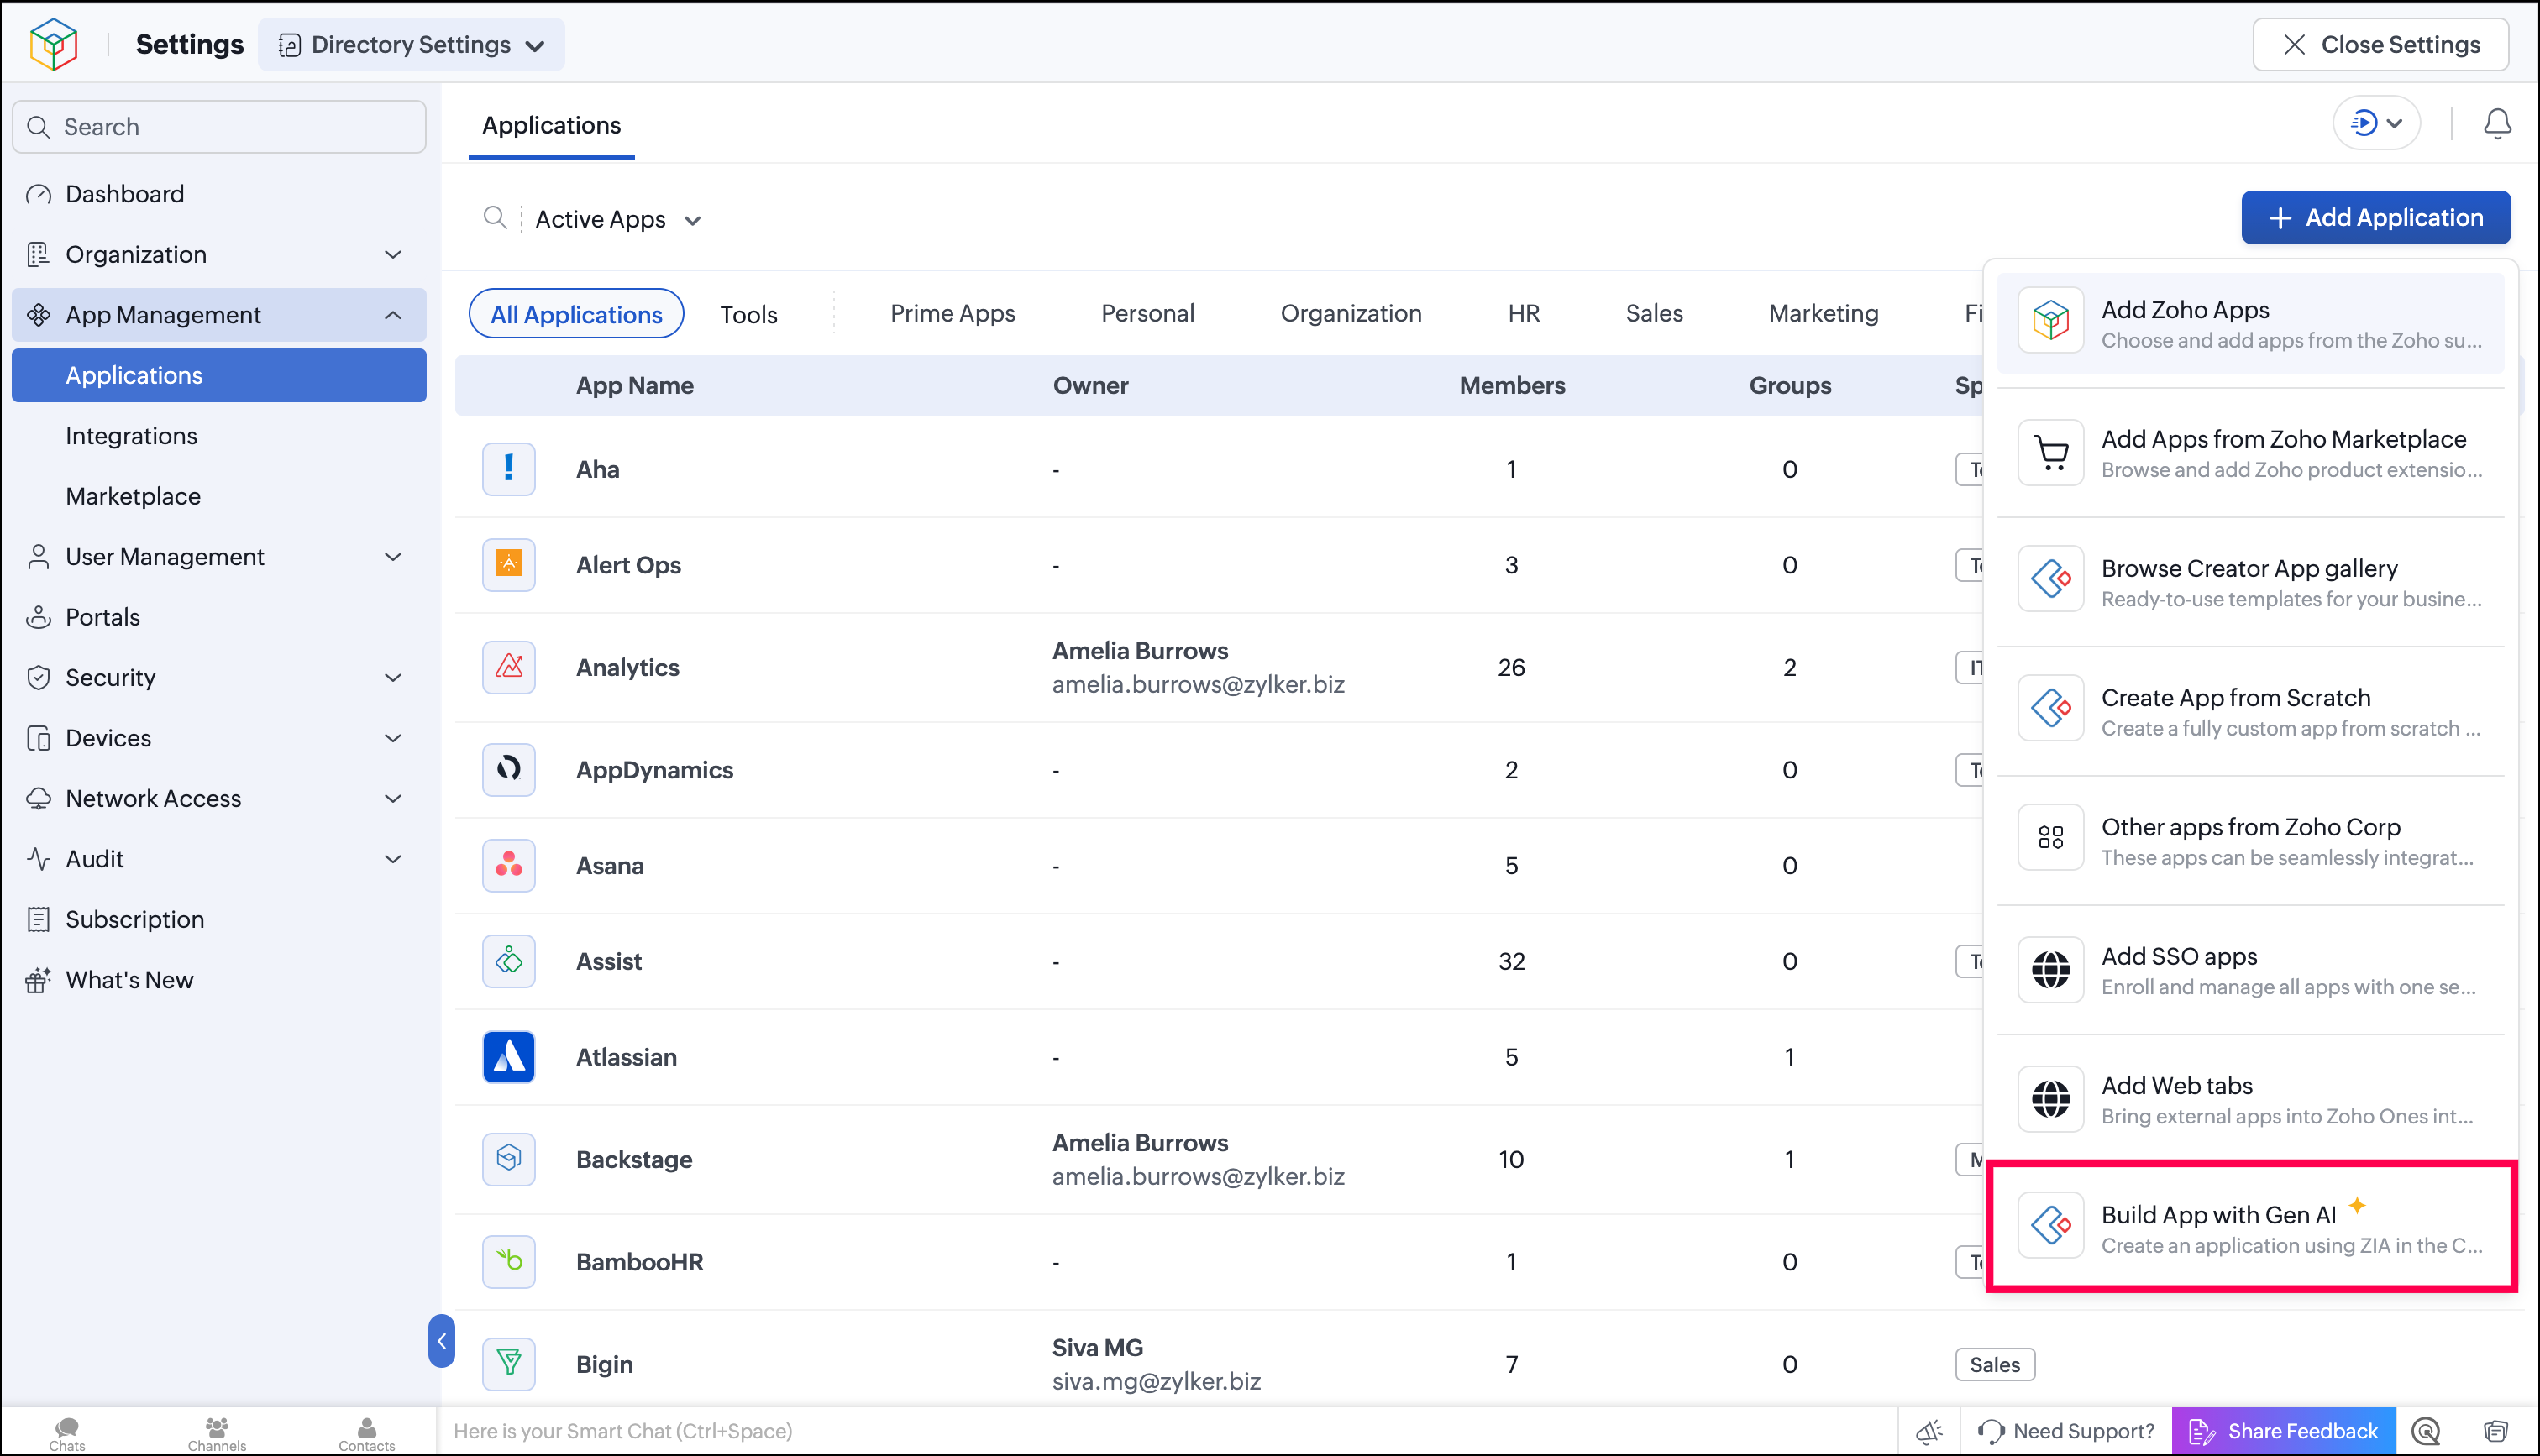Open Dashboard in the sidebar
Image resolution: width=2540 pixels, height=1456 pixels.
click(x=219, y=194)
